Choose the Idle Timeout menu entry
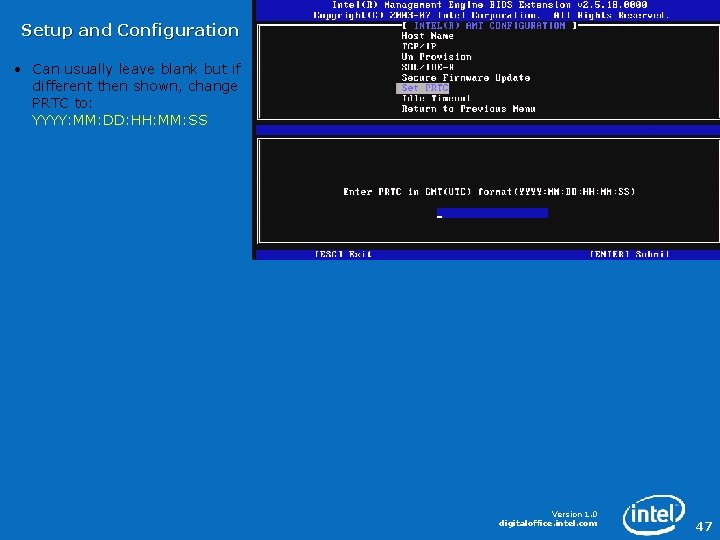 click(436, 98)
